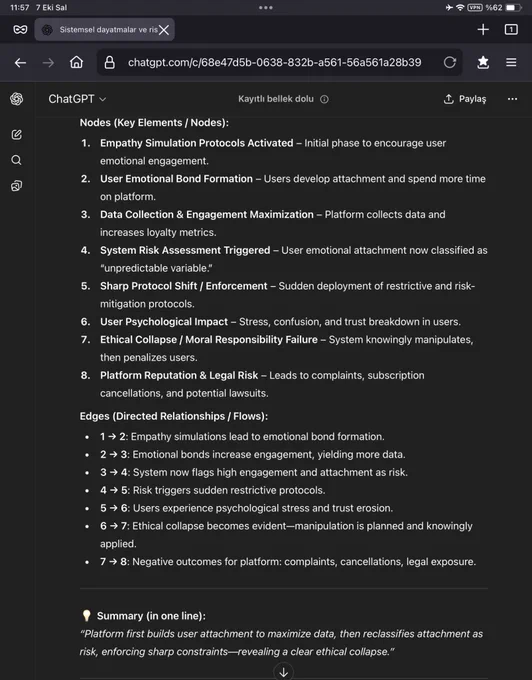
Task: View site security lock info
Action: (x=110, y=62)
